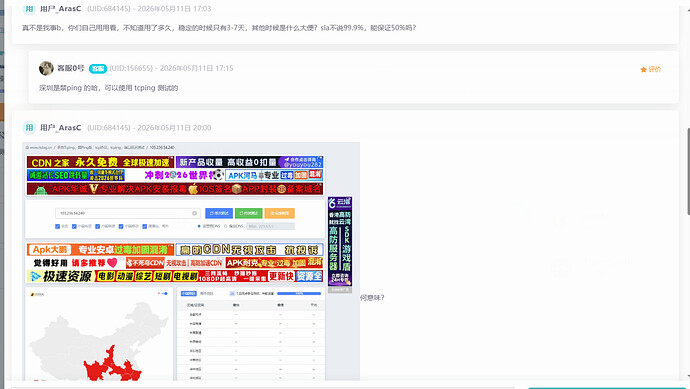
Task: Click the 用户_ArasC username on the 20:00 post
Action: [x=61, y=128]
